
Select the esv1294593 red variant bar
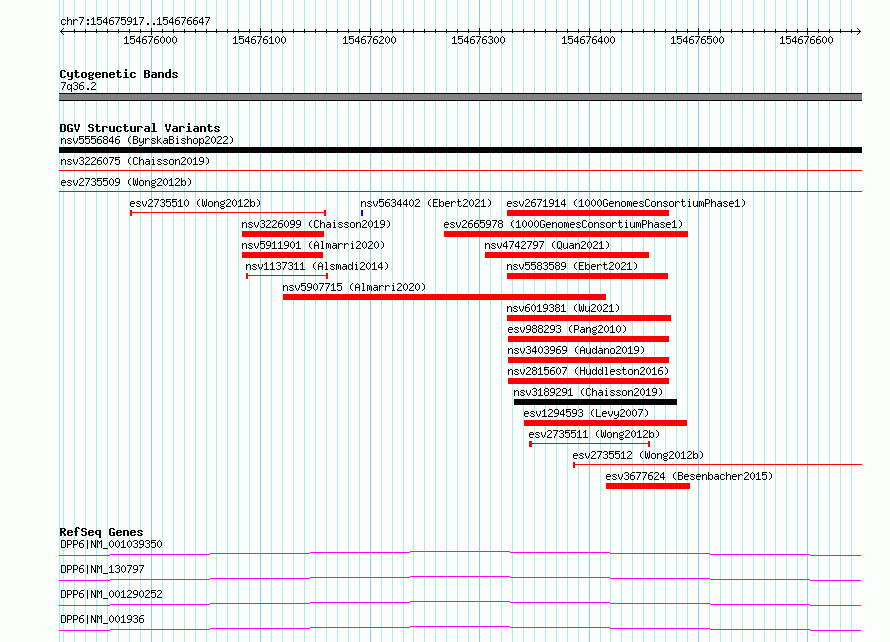click(606, 423)
